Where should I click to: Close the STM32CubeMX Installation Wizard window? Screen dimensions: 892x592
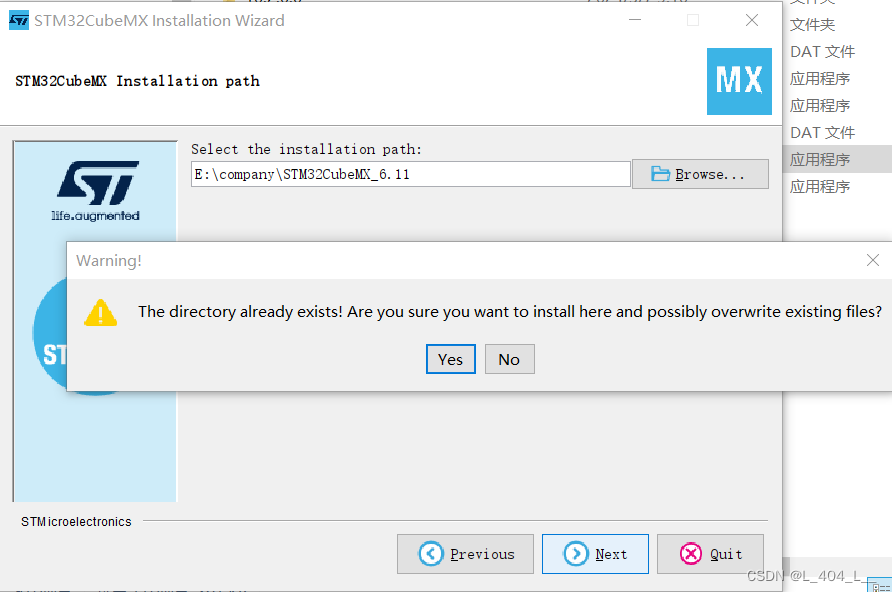click(x=751, y=20)
